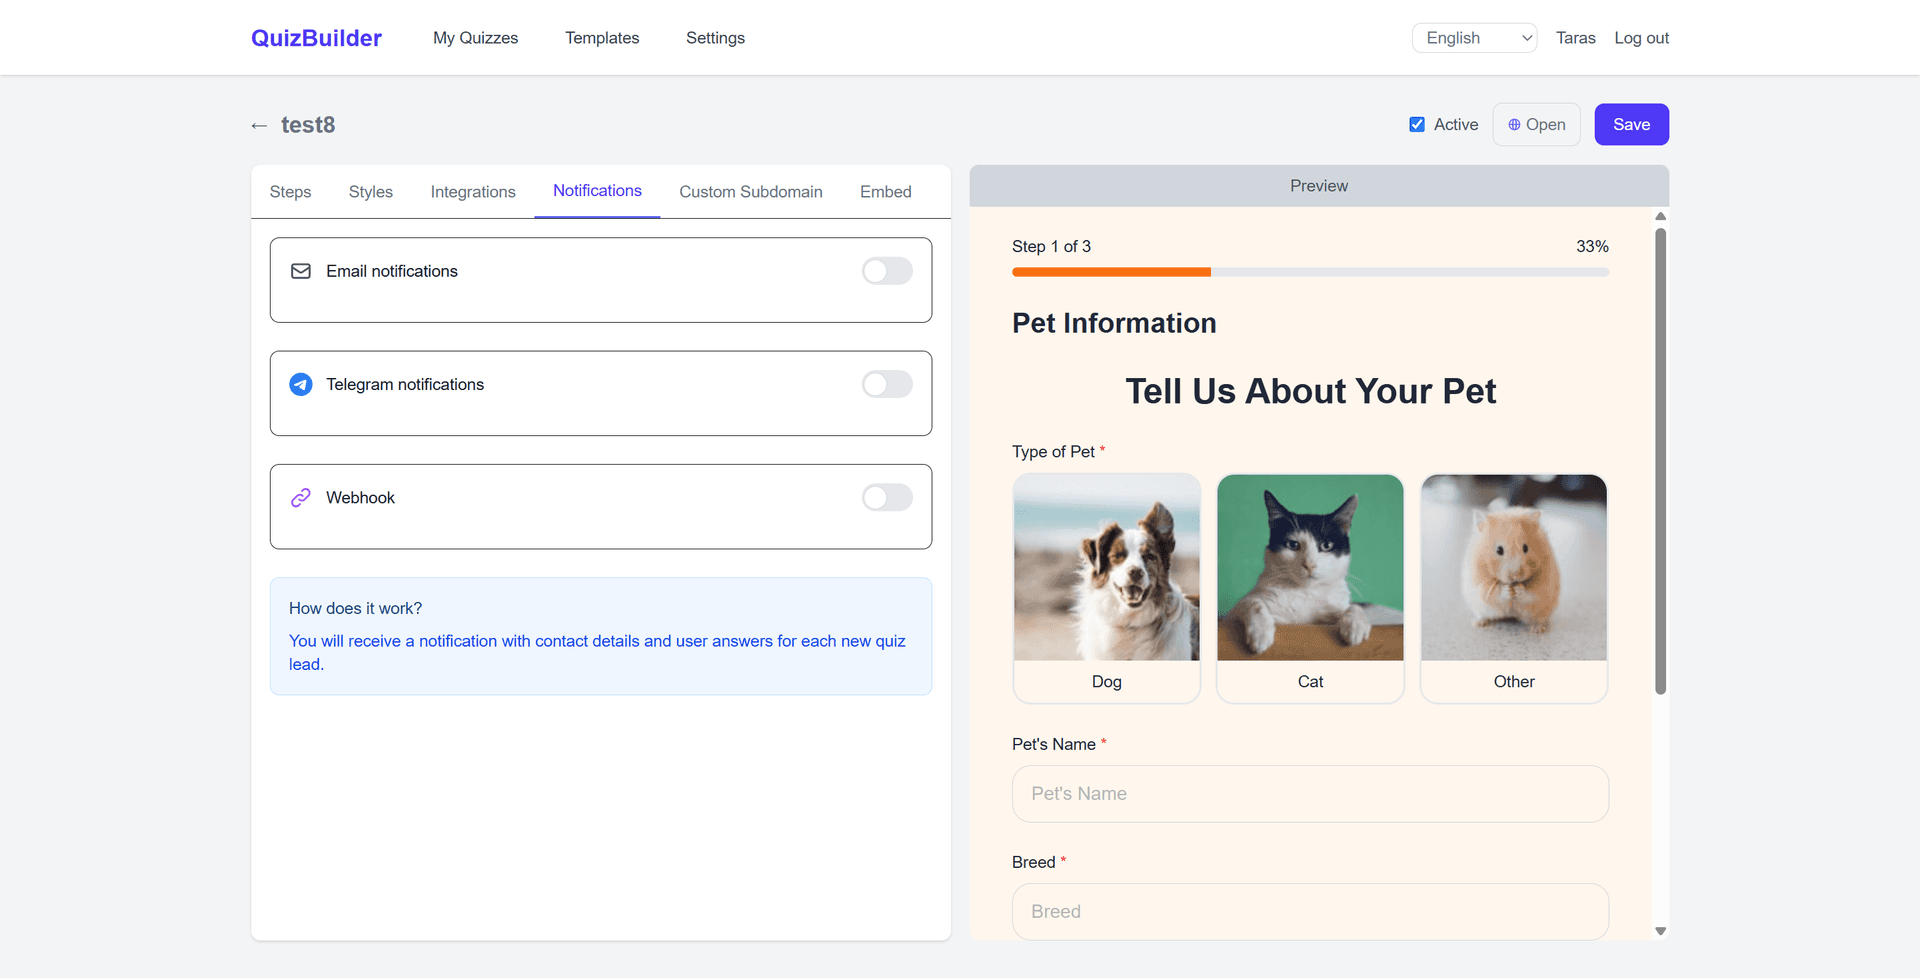Screen dimensions: 1920x978
Task: Click the Pet's Name input field
Action: tap(1310, 793)
